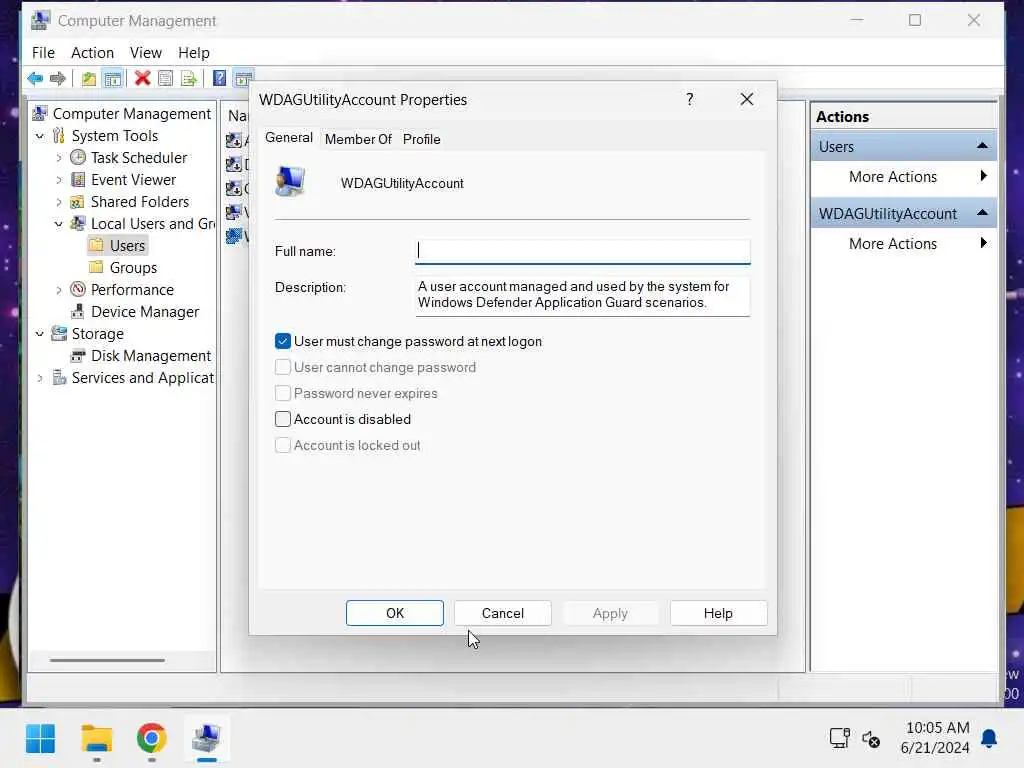Click the Shared Folders icon in tree
This screenshot has height=768, width=1024.
click(x=78, y=202)
